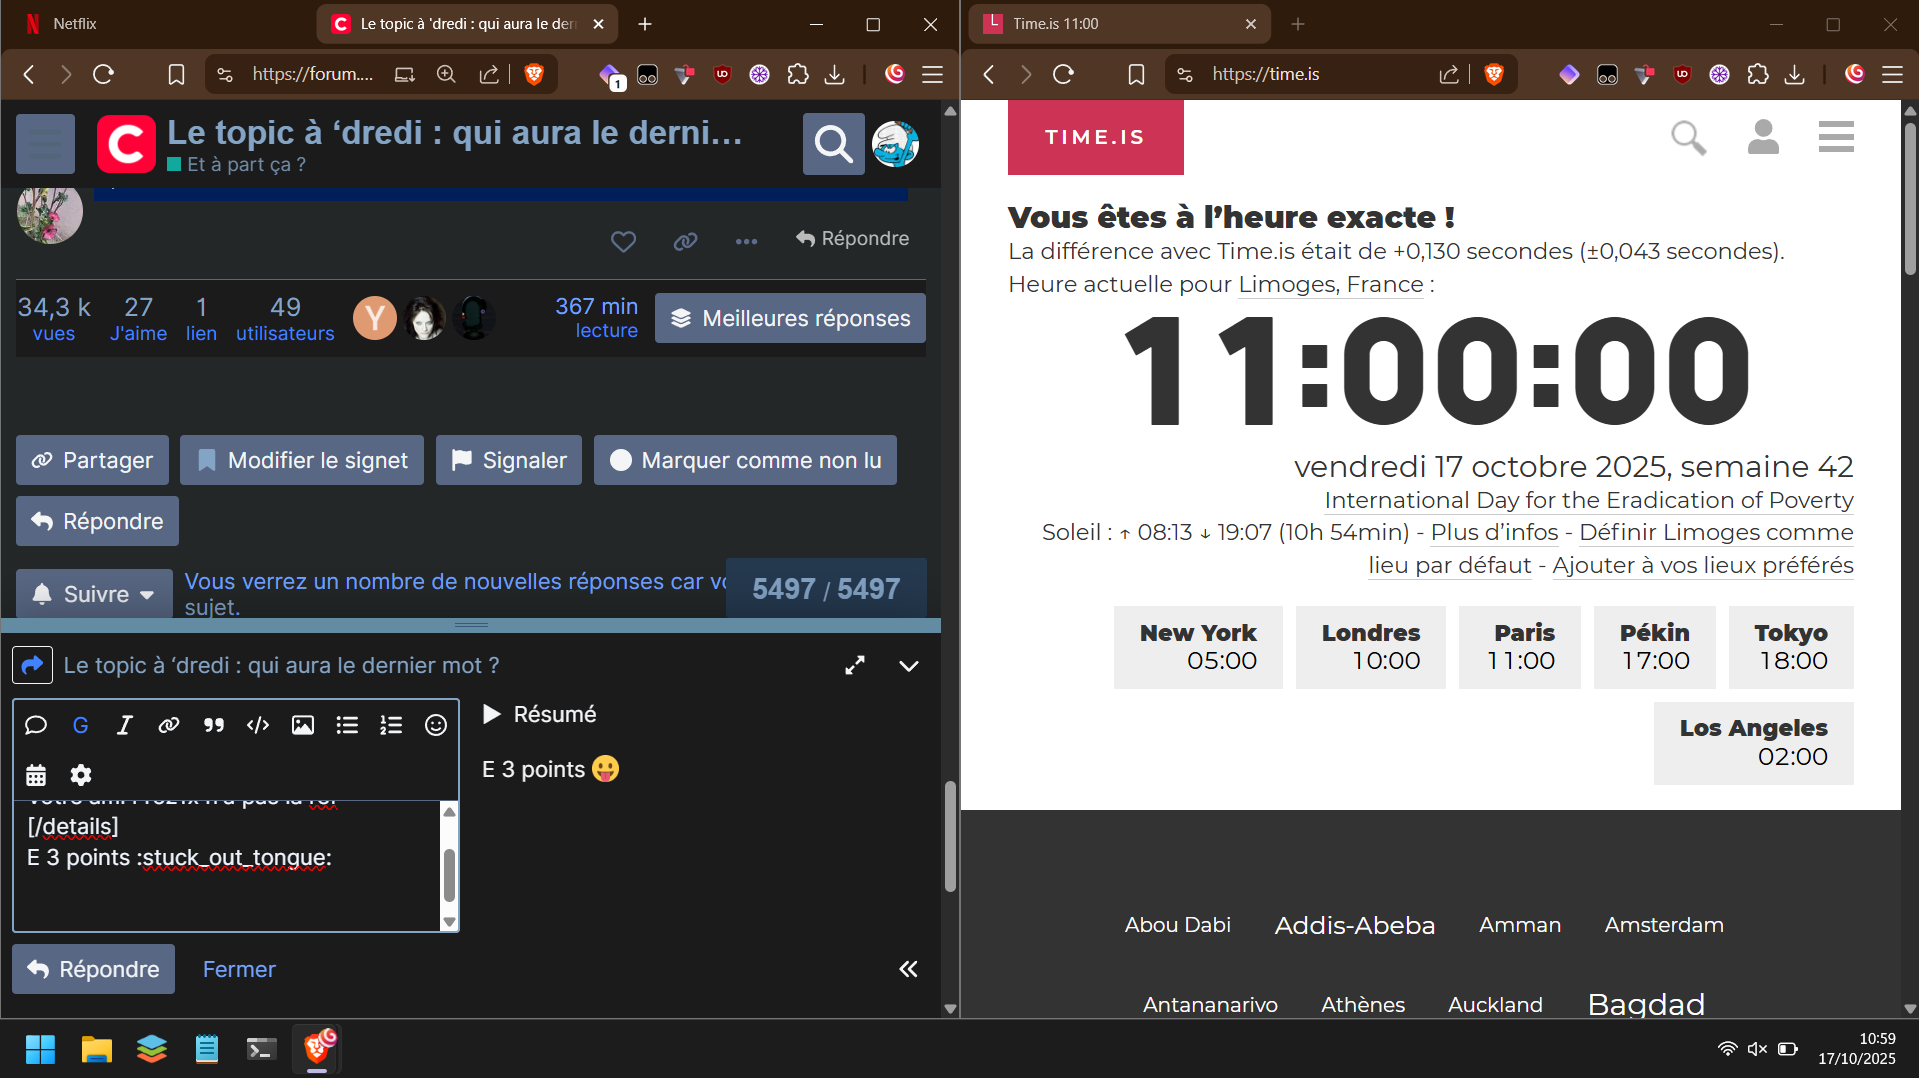Toggle the composer fullscreen arrows
This screenshot has width=1919, height=1078.
coord(855,666)
